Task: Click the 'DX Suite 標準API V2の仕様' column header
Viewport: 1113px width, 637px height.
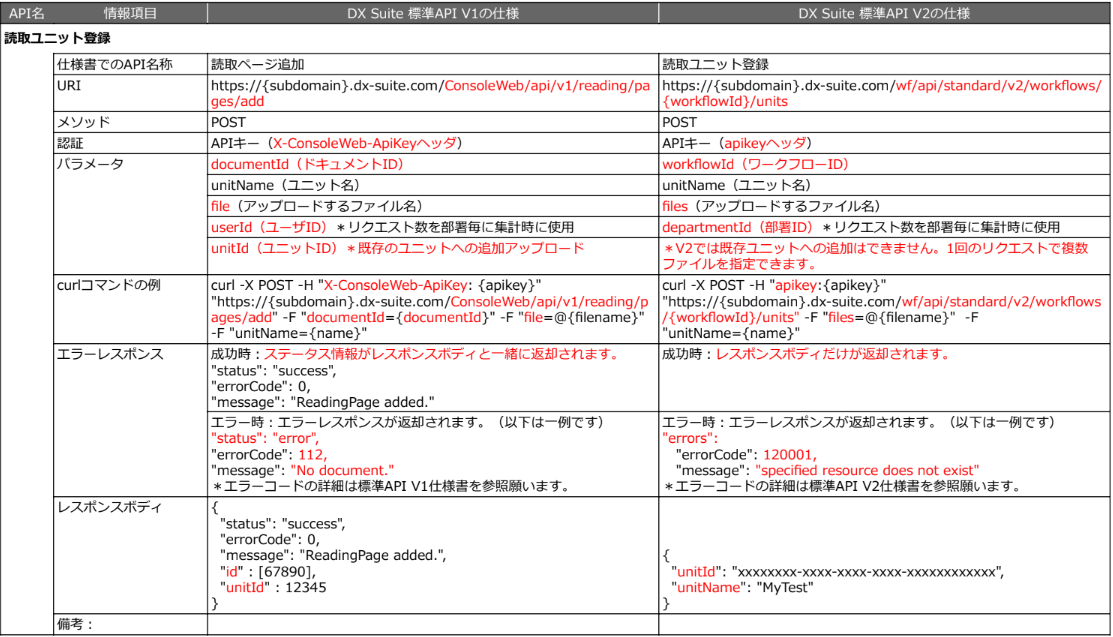Action: (x=884, y=13)
